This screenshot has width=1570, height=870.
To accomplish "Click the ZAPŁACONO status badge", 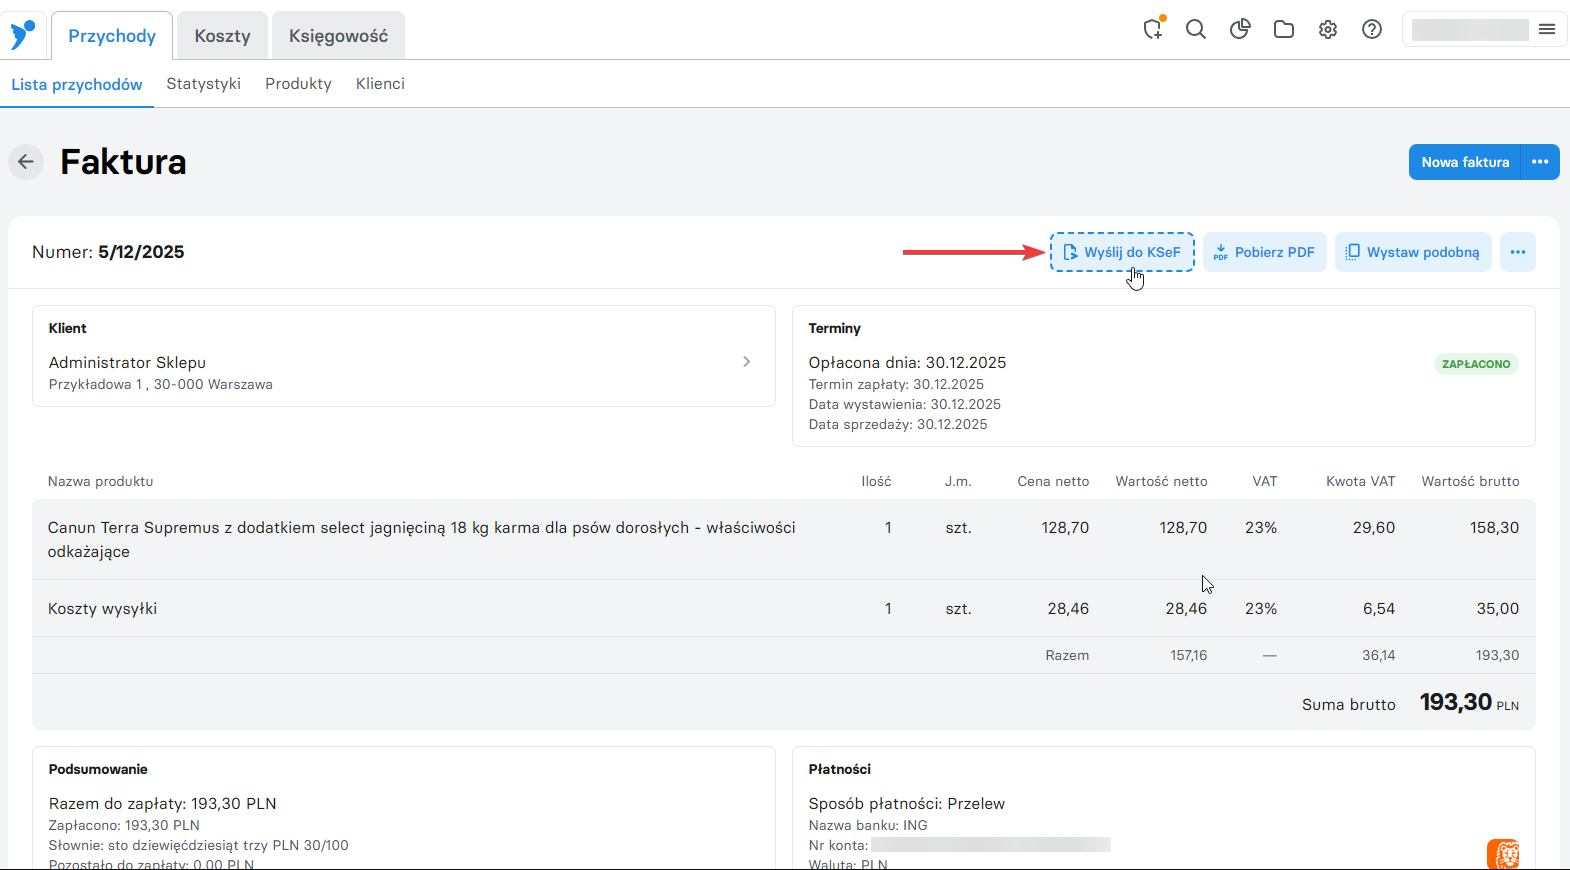I will click(1476, 364).
